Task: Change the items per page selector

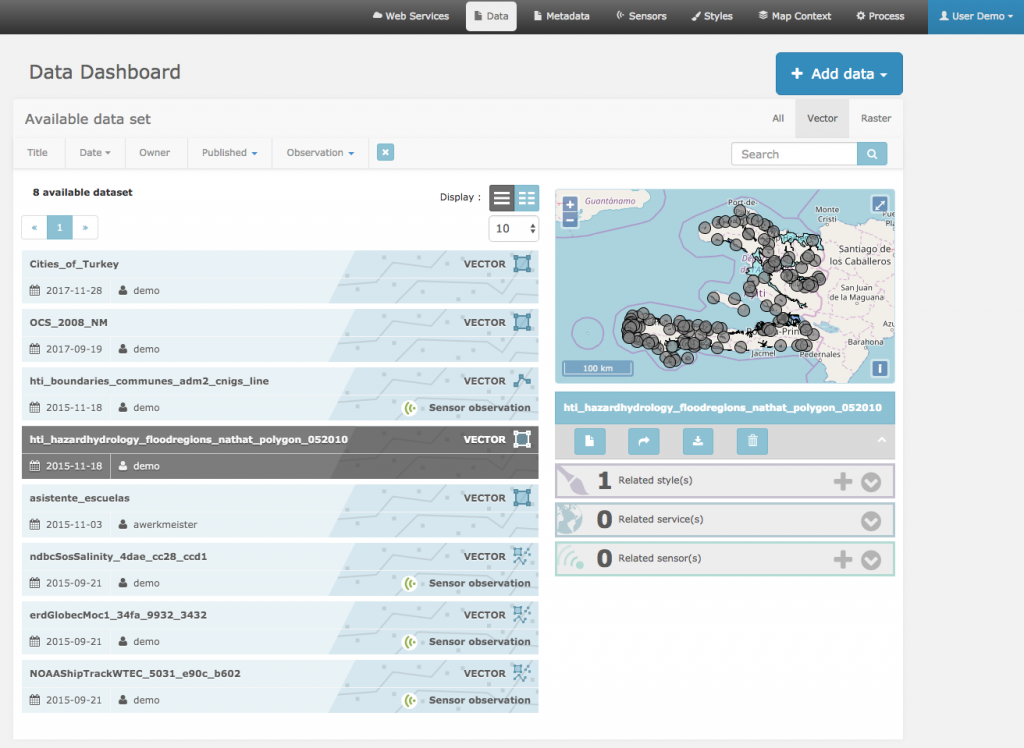Action: click(514, 229)
